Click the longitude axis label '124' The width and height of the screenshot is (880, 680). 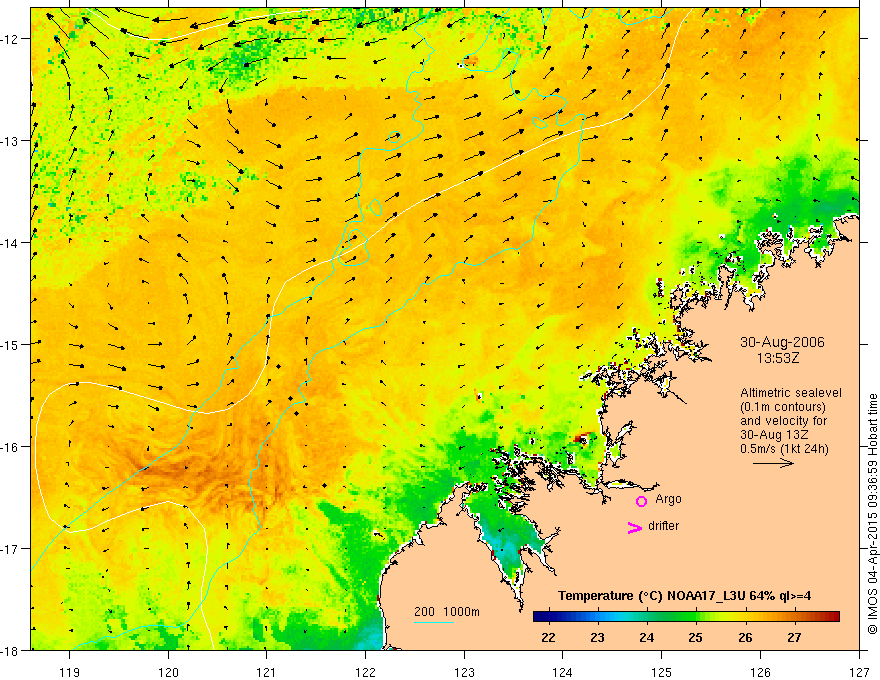pos(563,672)
